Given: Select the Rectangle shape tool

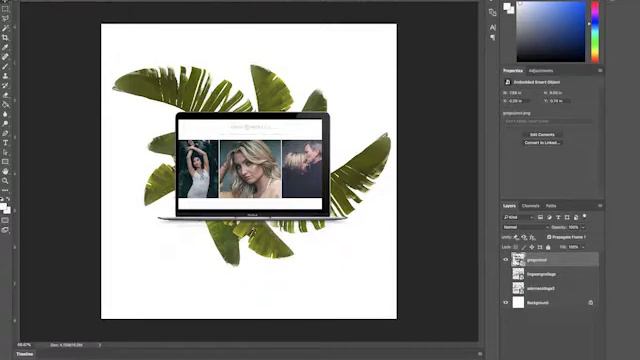Looking at the screenshot, I should (x=5, y=162).
